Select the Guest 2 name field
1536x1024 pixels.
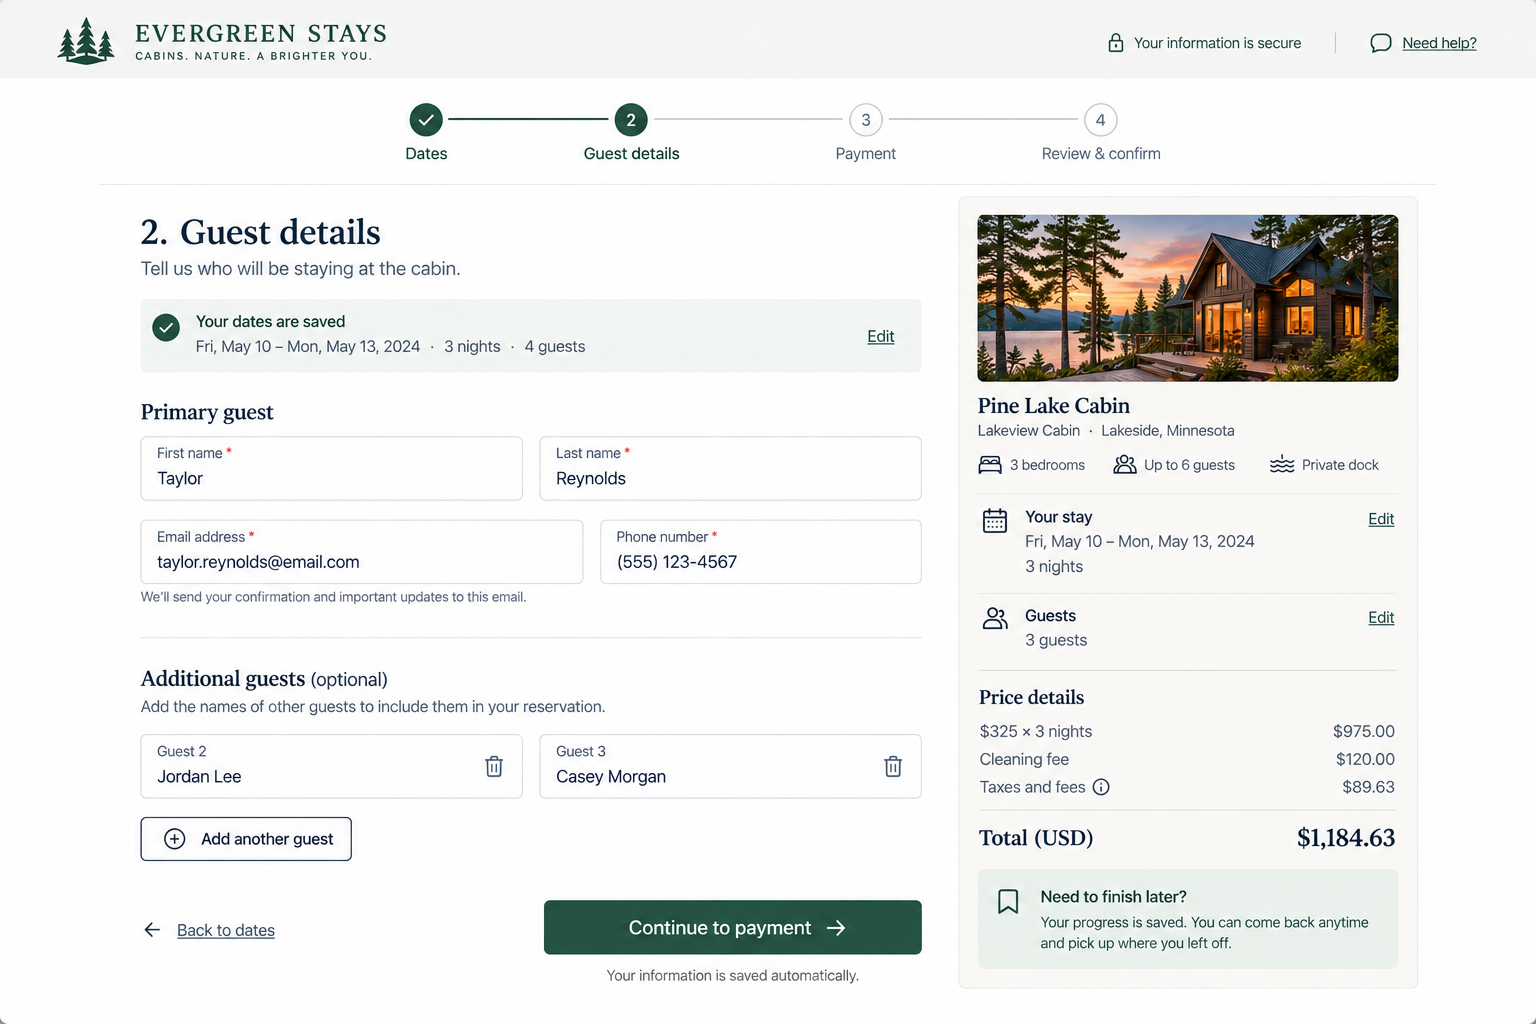coord(332,766)
